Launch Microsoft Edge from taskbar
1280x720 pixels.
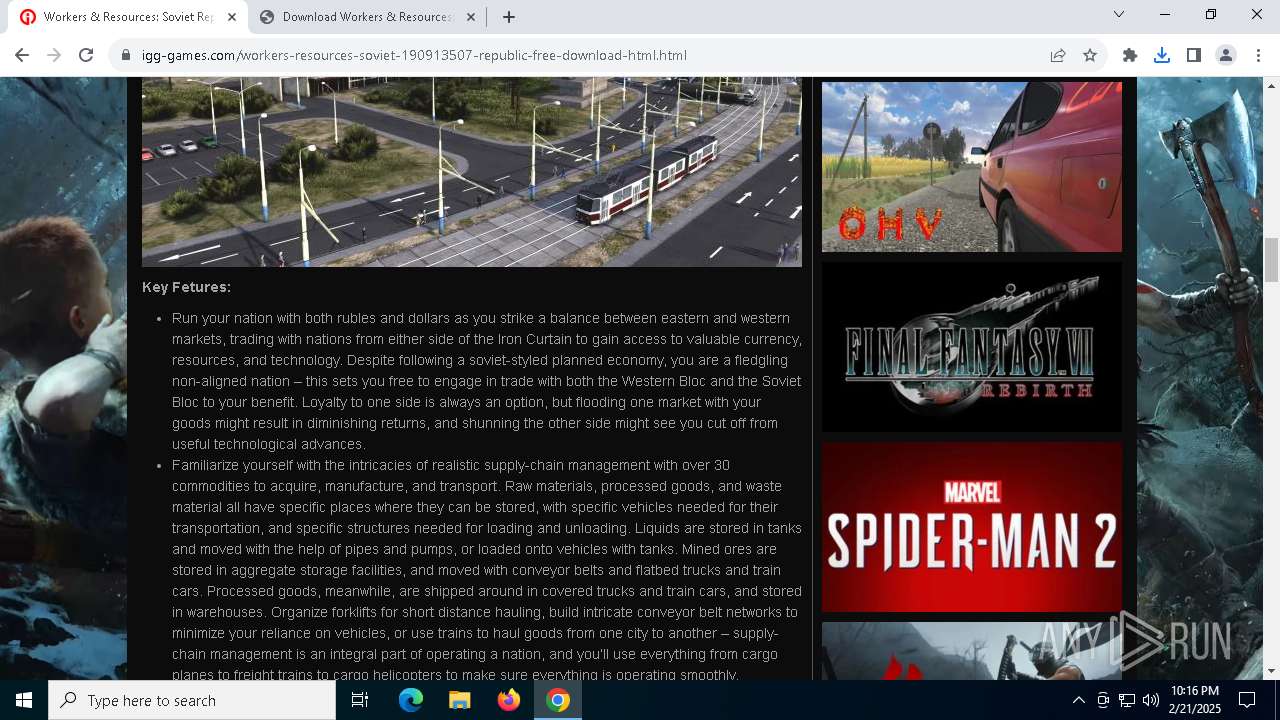click(411, 700)
